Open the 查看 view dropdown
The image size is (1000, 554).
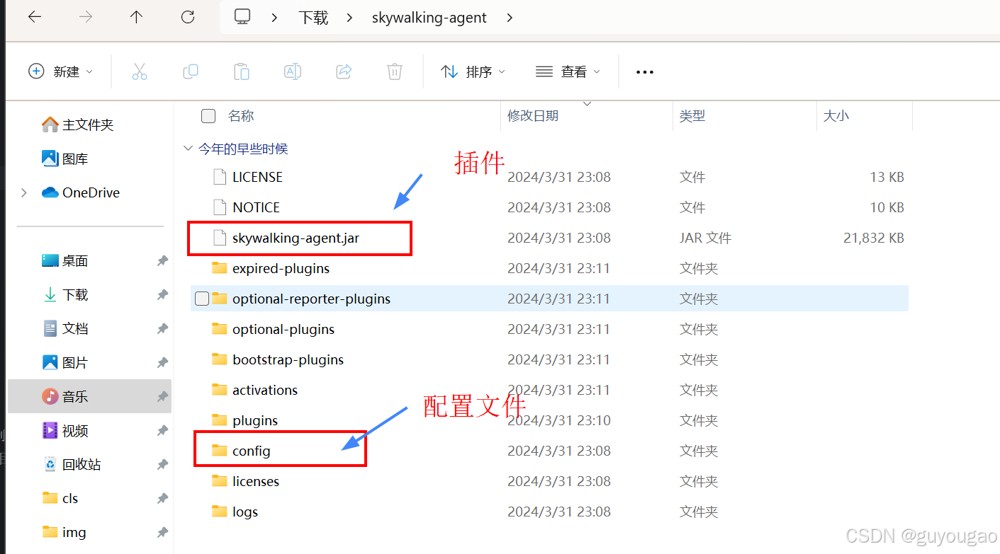pyautogui.click(x=568, y=71)
